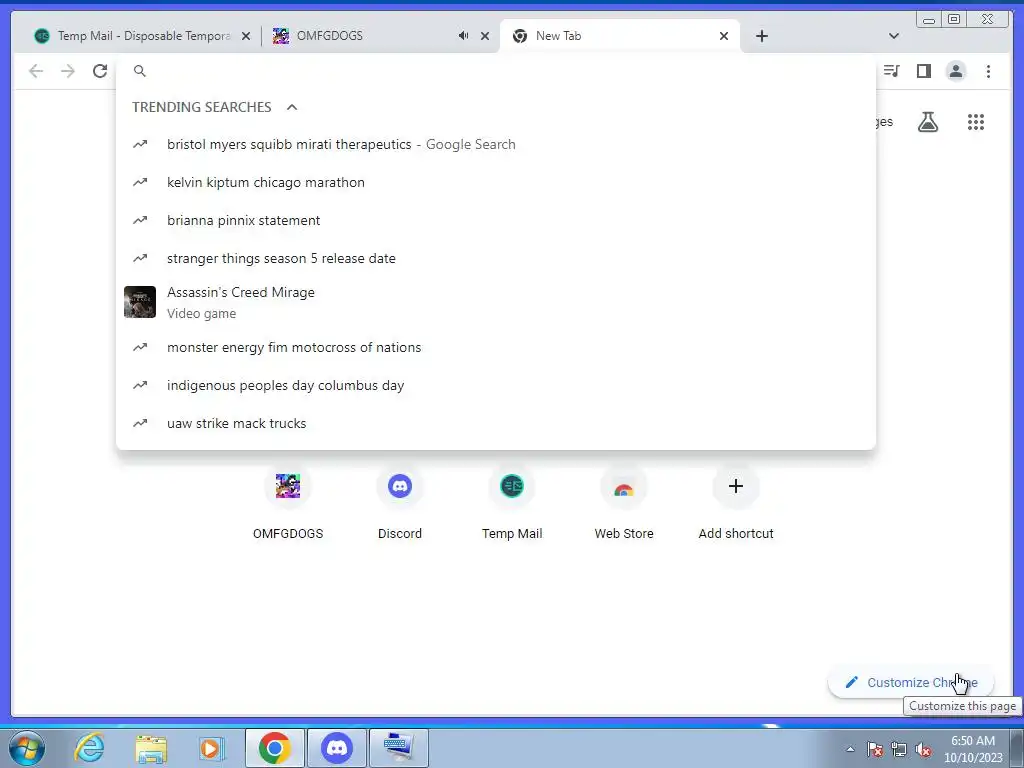Image resolution: width=1024 pixels, height=768 pixels.
Task: Click the Assassin's Creed Mirage thumbnail
Action: click(140, 302)
